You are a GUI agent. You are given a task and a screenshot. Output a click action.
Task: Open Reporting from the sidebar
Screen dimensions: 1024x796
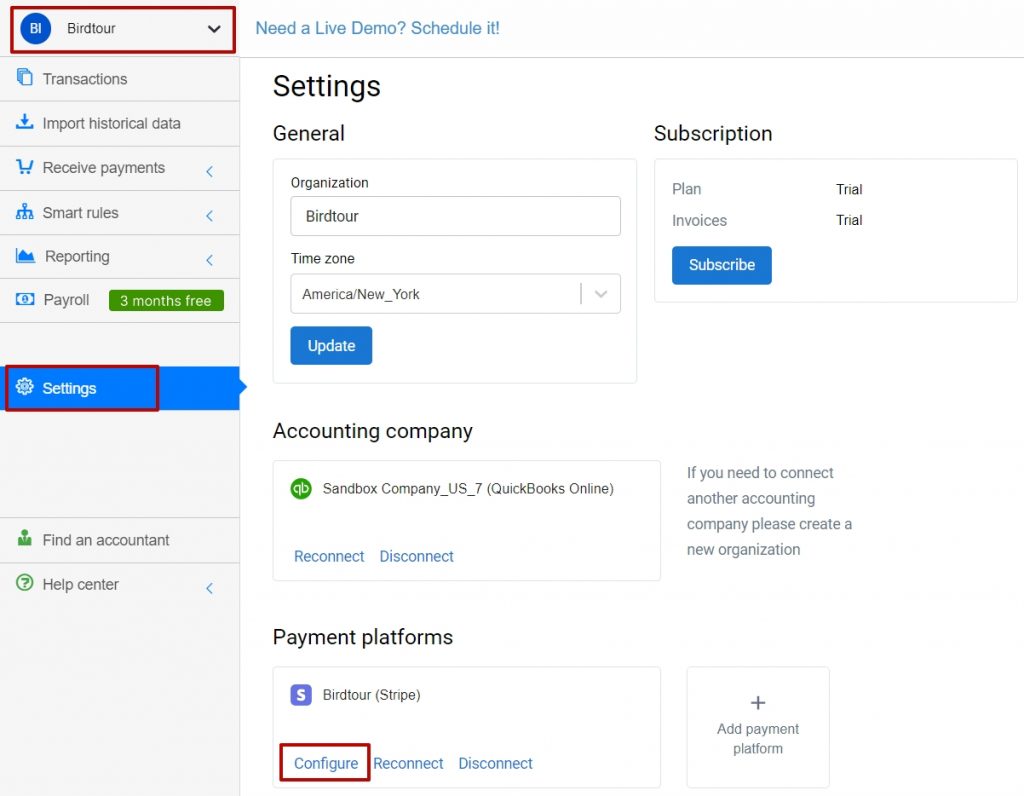[x=120, y=256]
